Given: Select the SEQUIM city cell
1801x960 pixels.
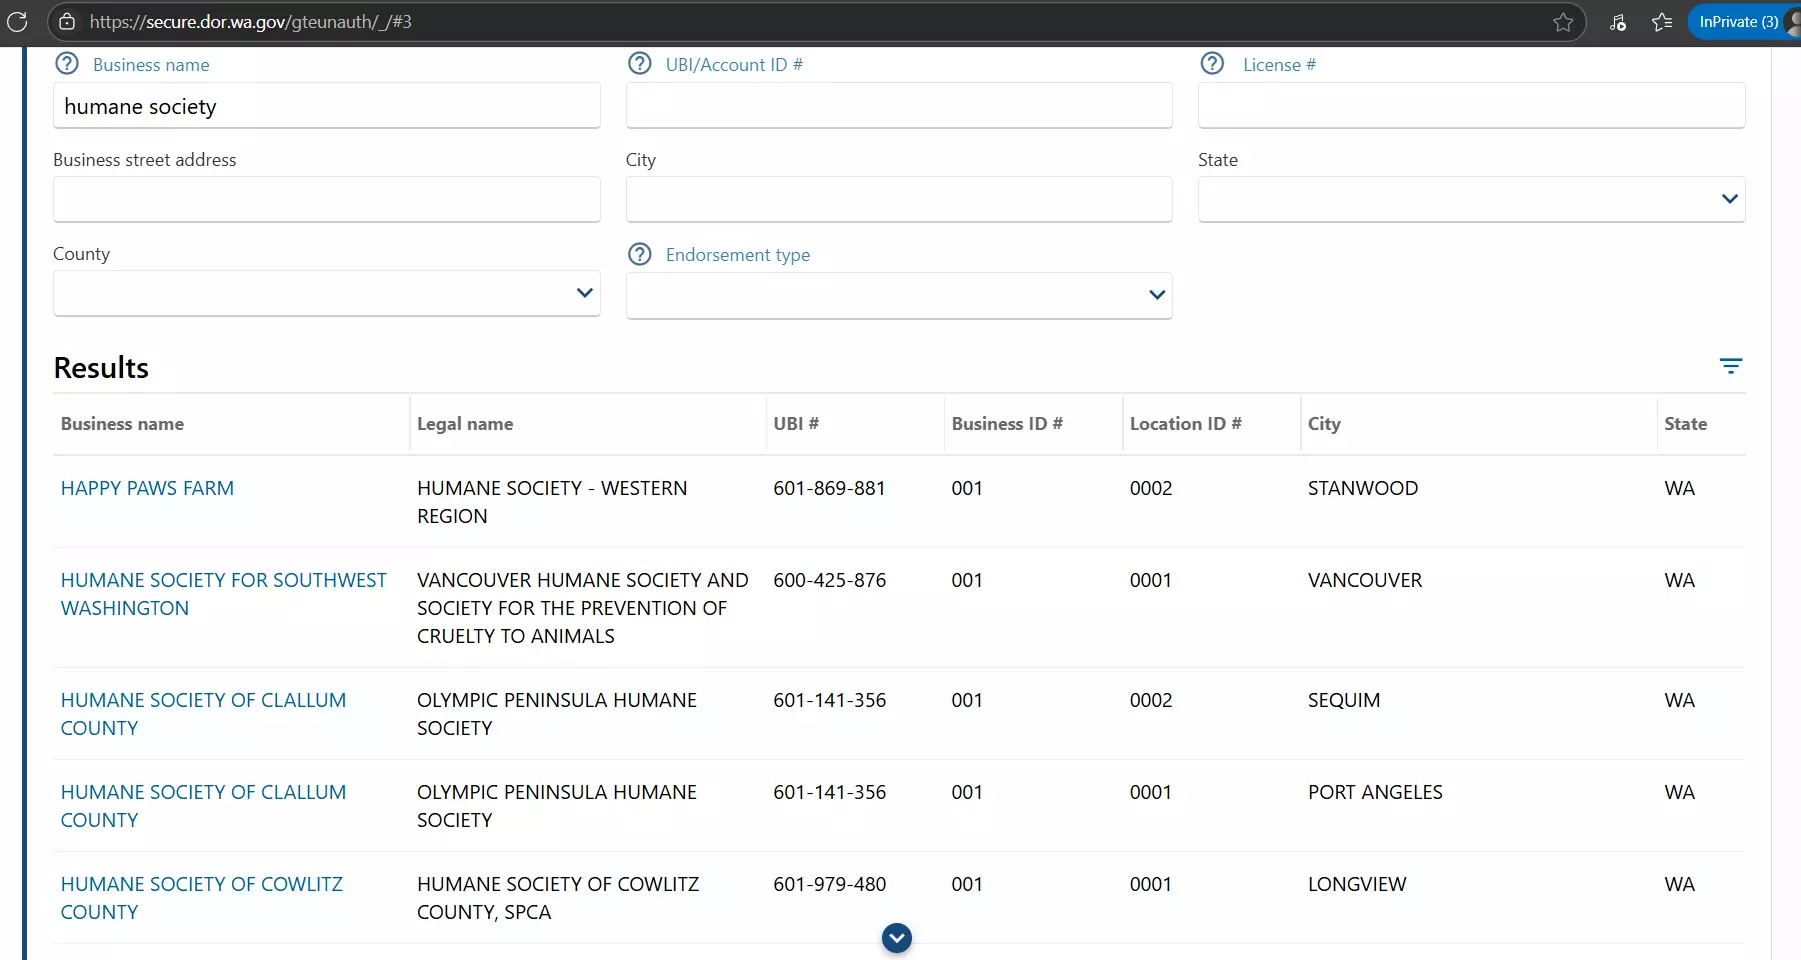Looking at the screenshot, I should coord(1344,700).
